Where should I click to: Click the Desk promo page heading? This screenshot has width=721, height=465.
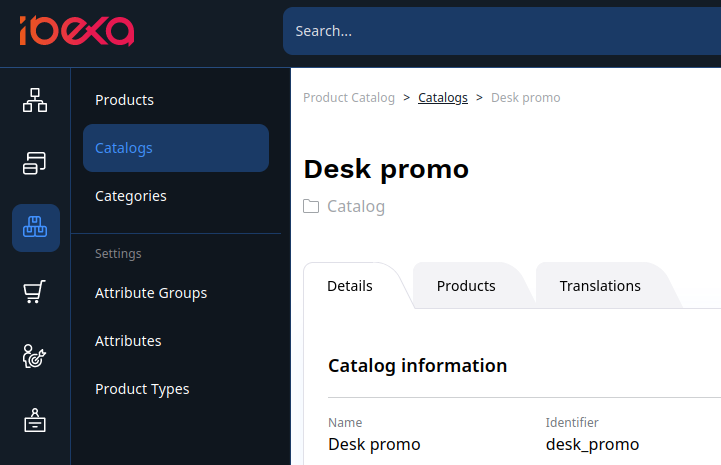point(386,169)
